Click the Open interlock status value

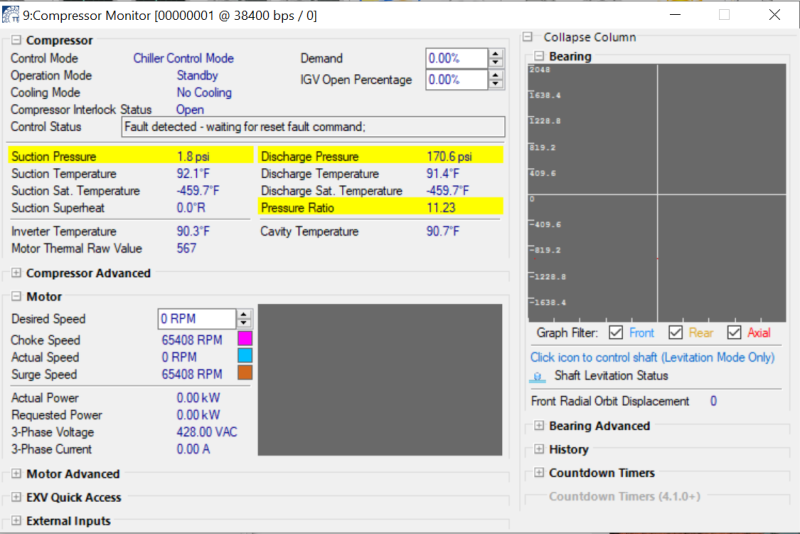click(190, 110)
